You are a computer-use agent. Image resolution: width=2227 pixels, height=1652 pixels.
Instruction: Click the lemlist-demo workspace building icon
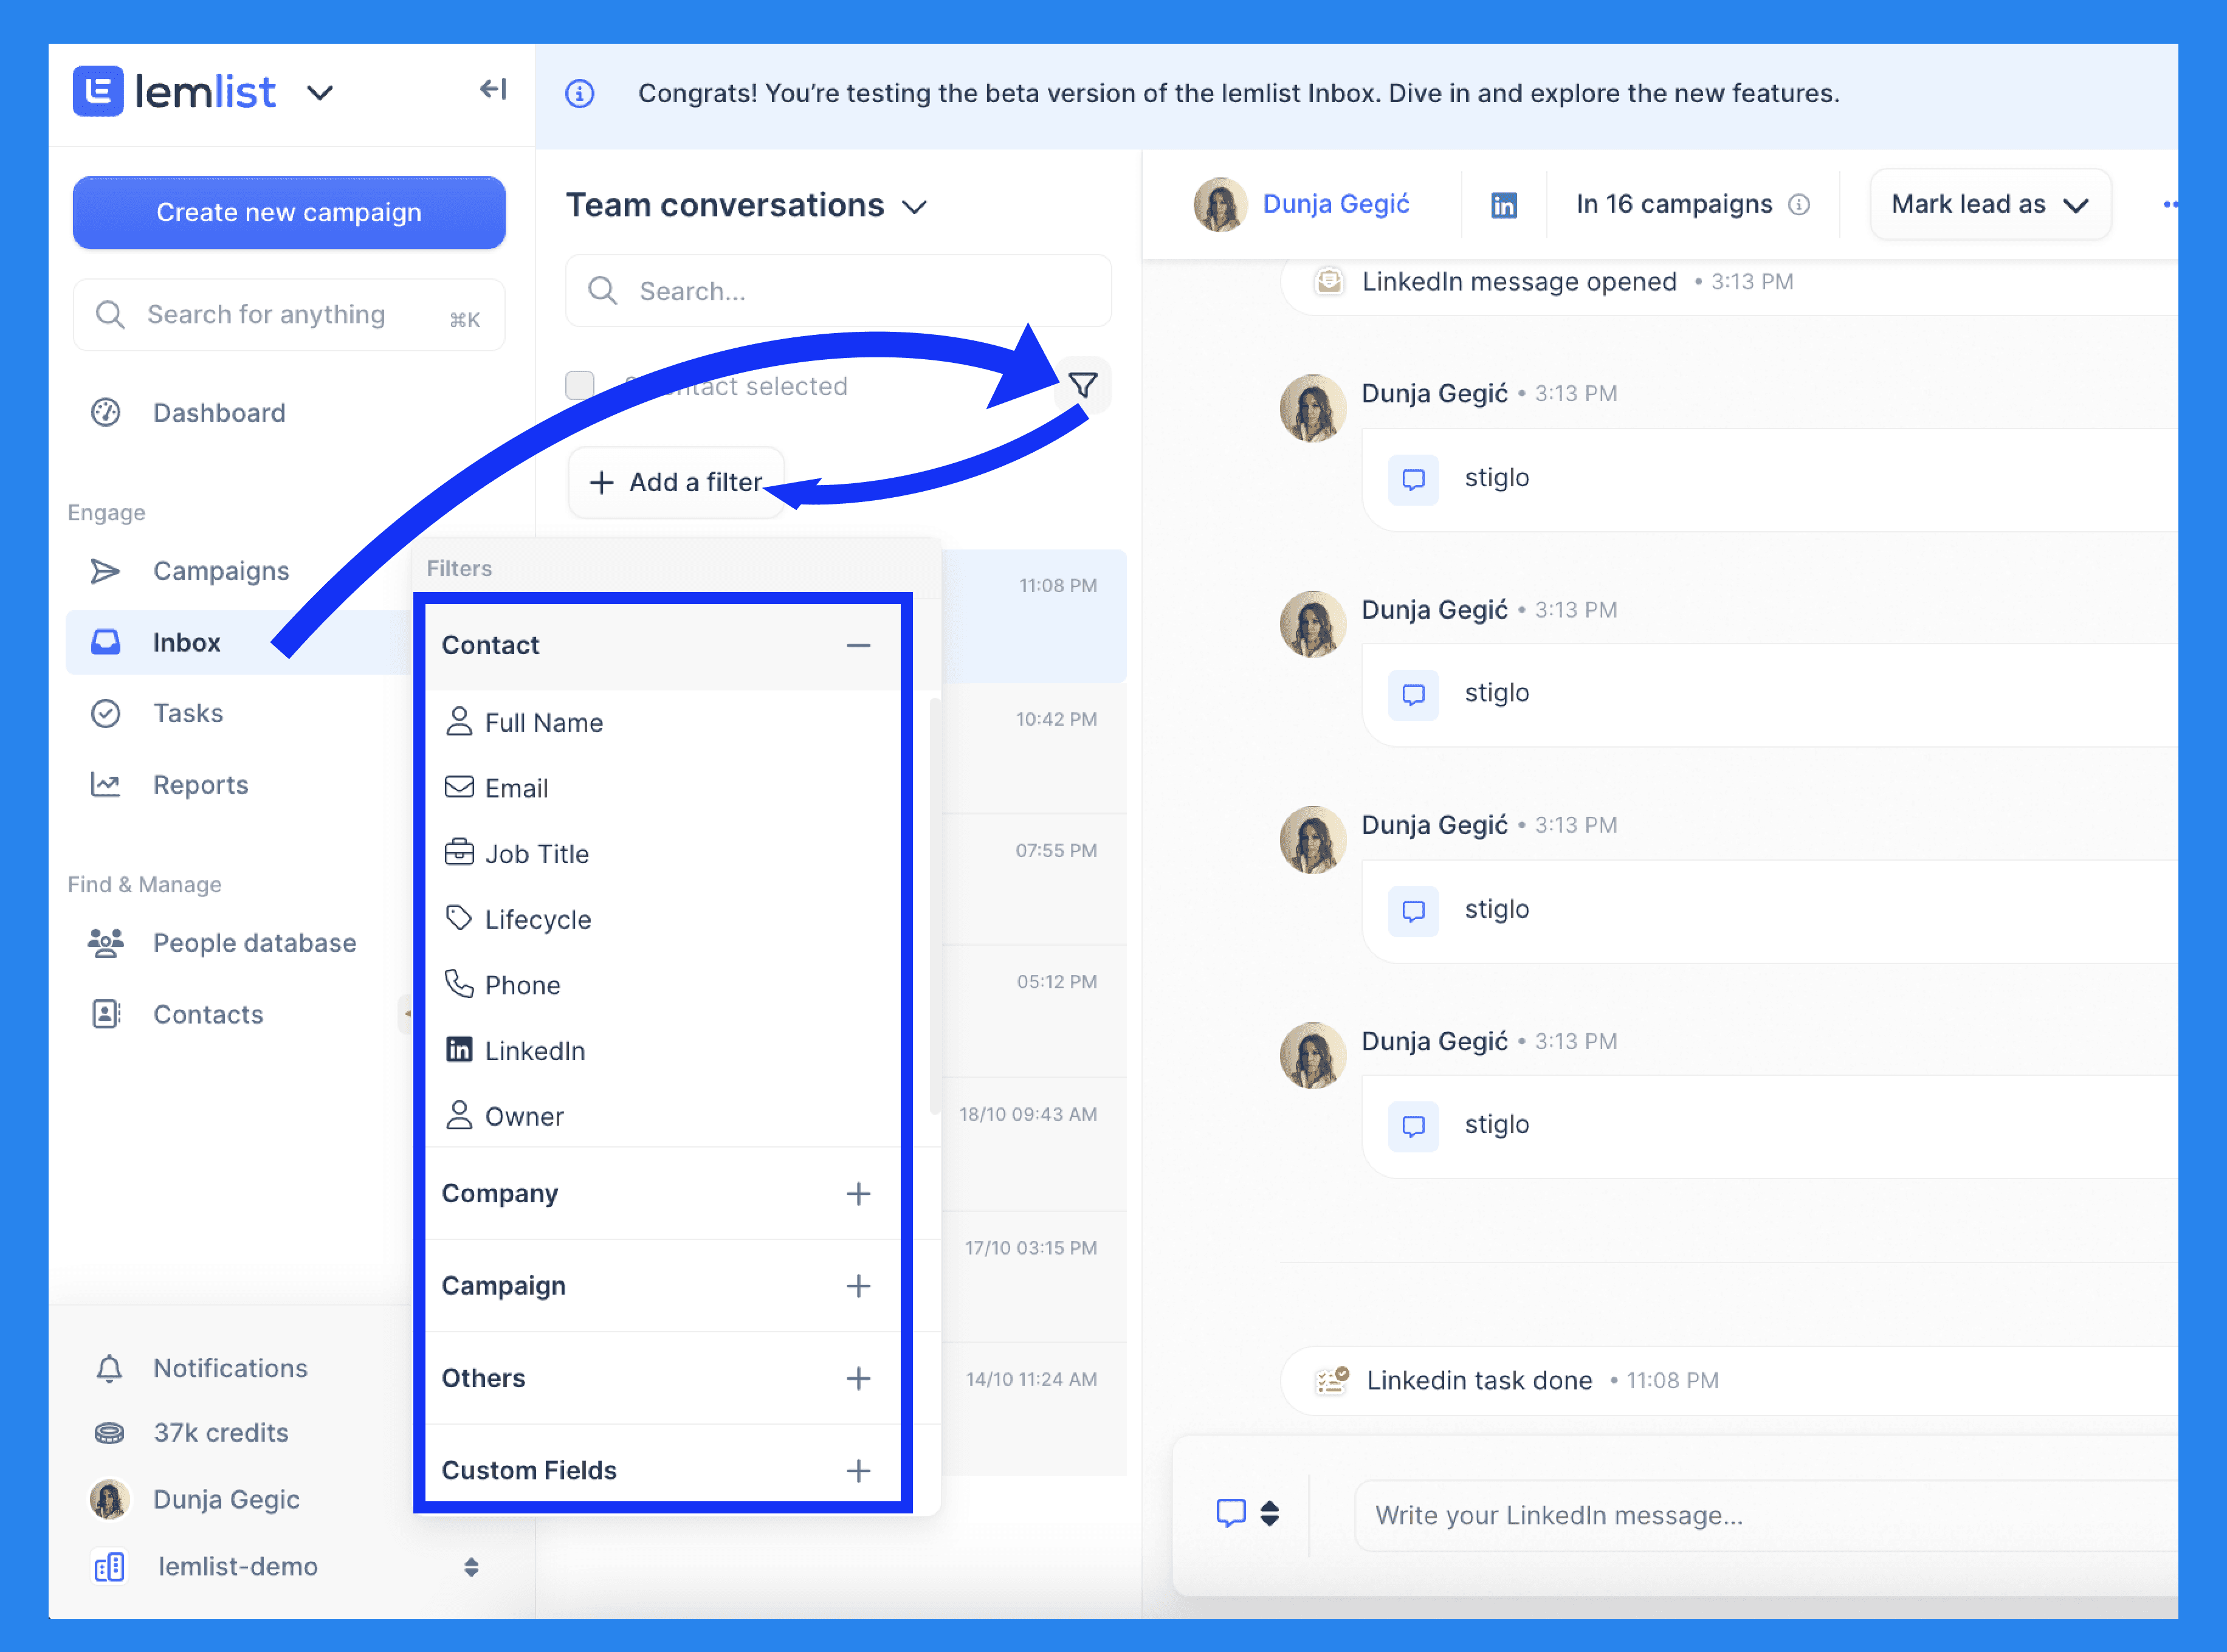tap(110, 1566)
